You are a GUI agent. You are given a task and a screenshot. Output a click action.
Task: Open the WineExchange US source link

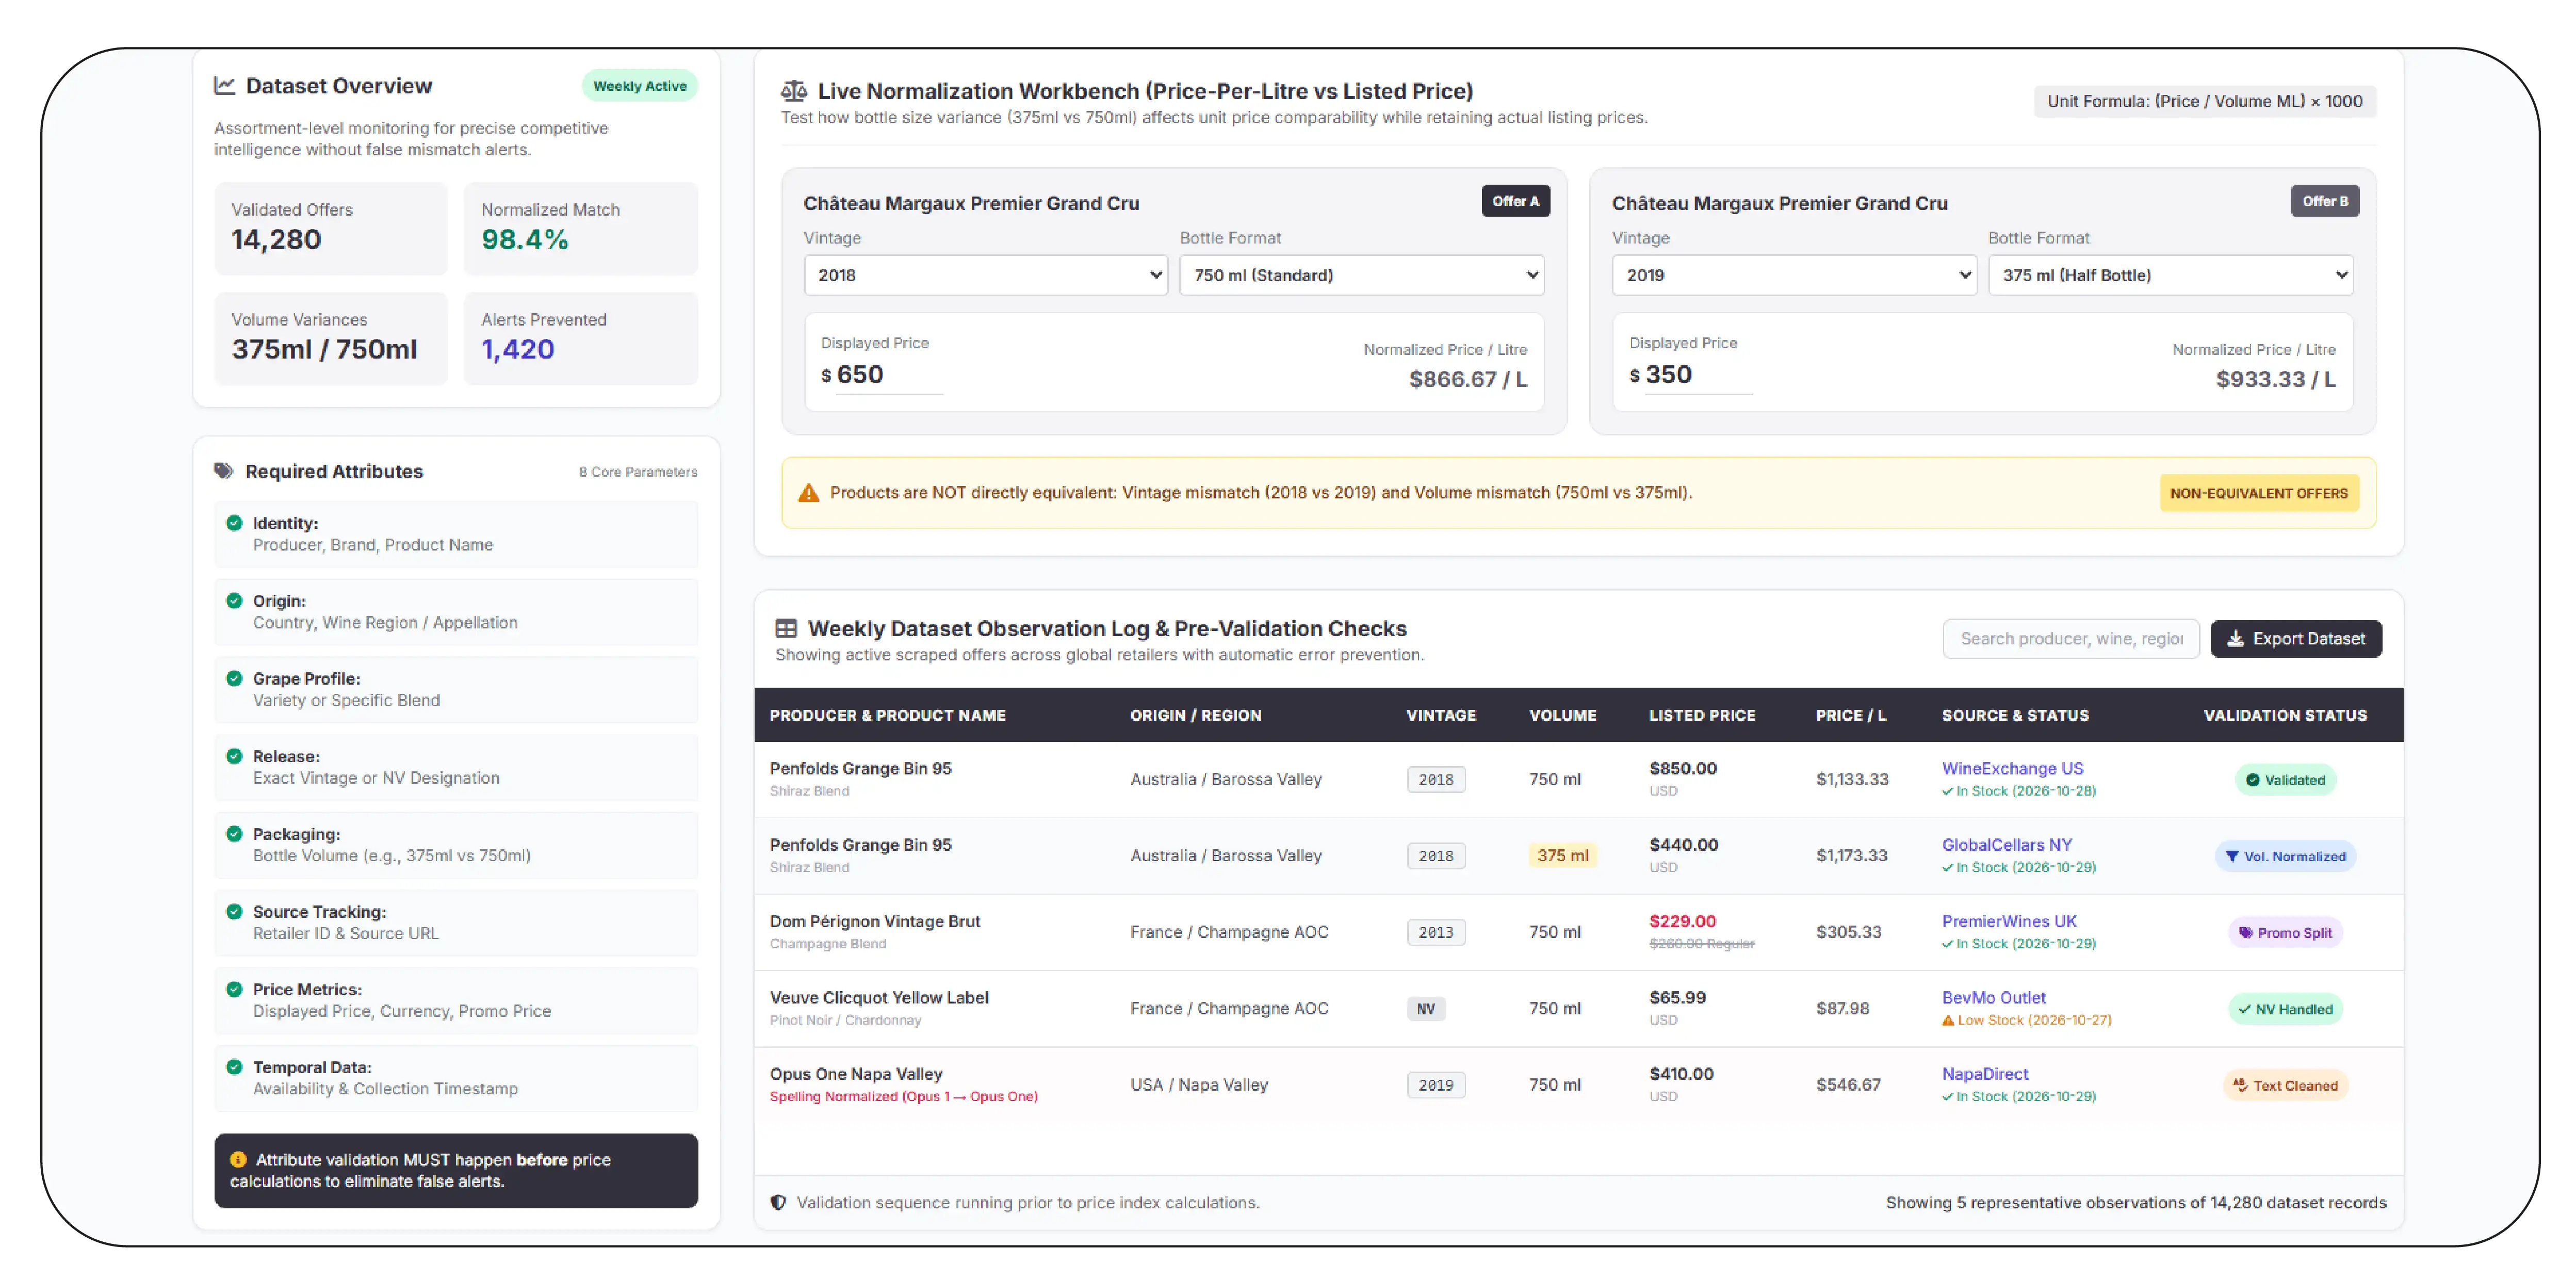(x=2012, y=769)
